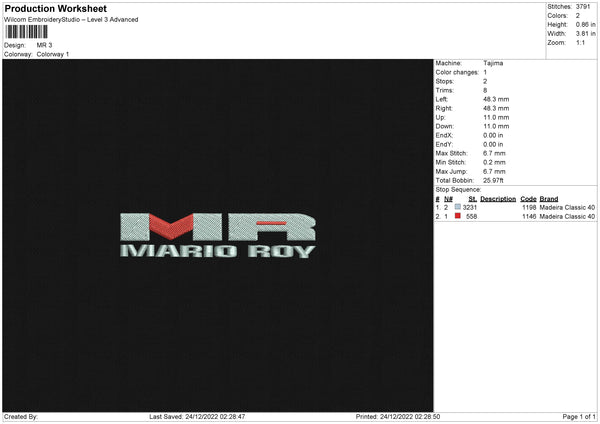
Task: Click the Up value 11.0 mm
Action: coord(496,117)
